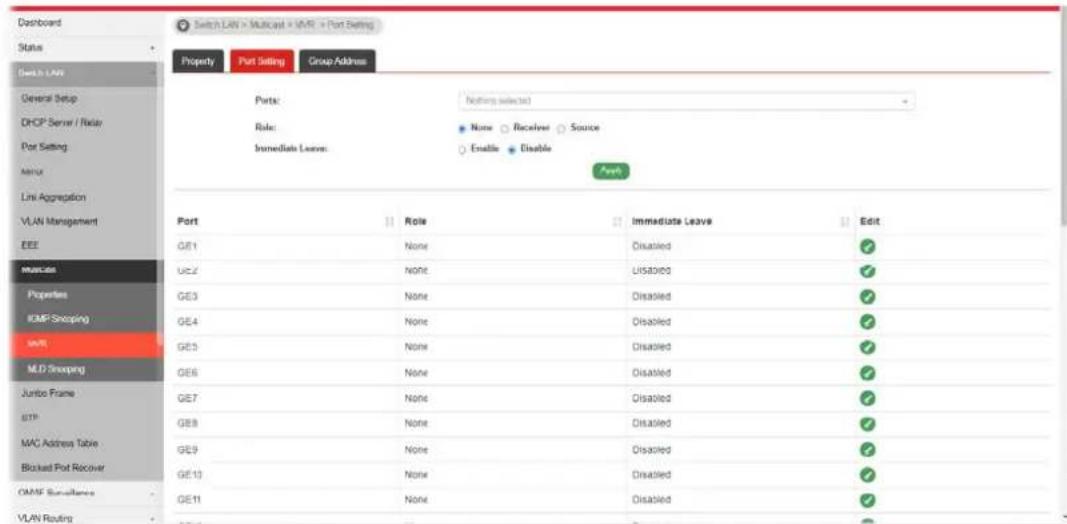The image size is (1067, 524).
Task: Click the GE9 port cell
Action: tap(186, 450)
